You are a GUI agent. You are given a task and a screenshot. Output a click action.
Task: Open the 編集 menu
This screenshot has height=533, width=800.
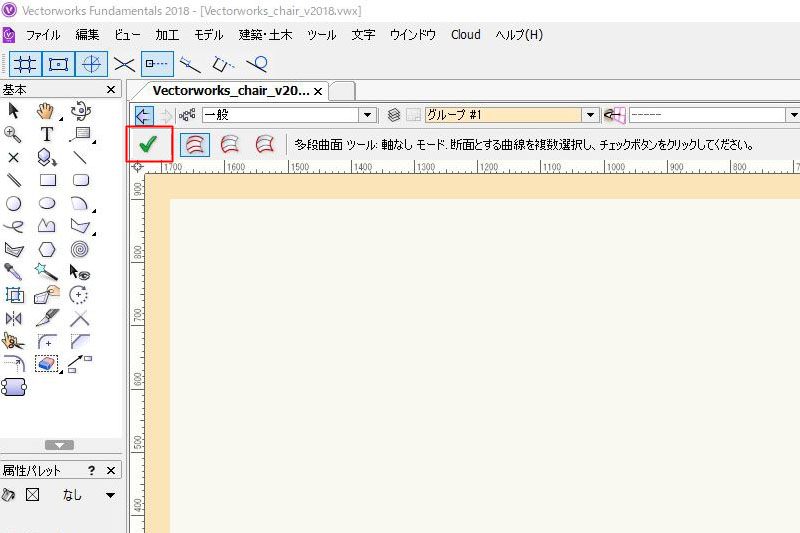(x=87, y=35)
